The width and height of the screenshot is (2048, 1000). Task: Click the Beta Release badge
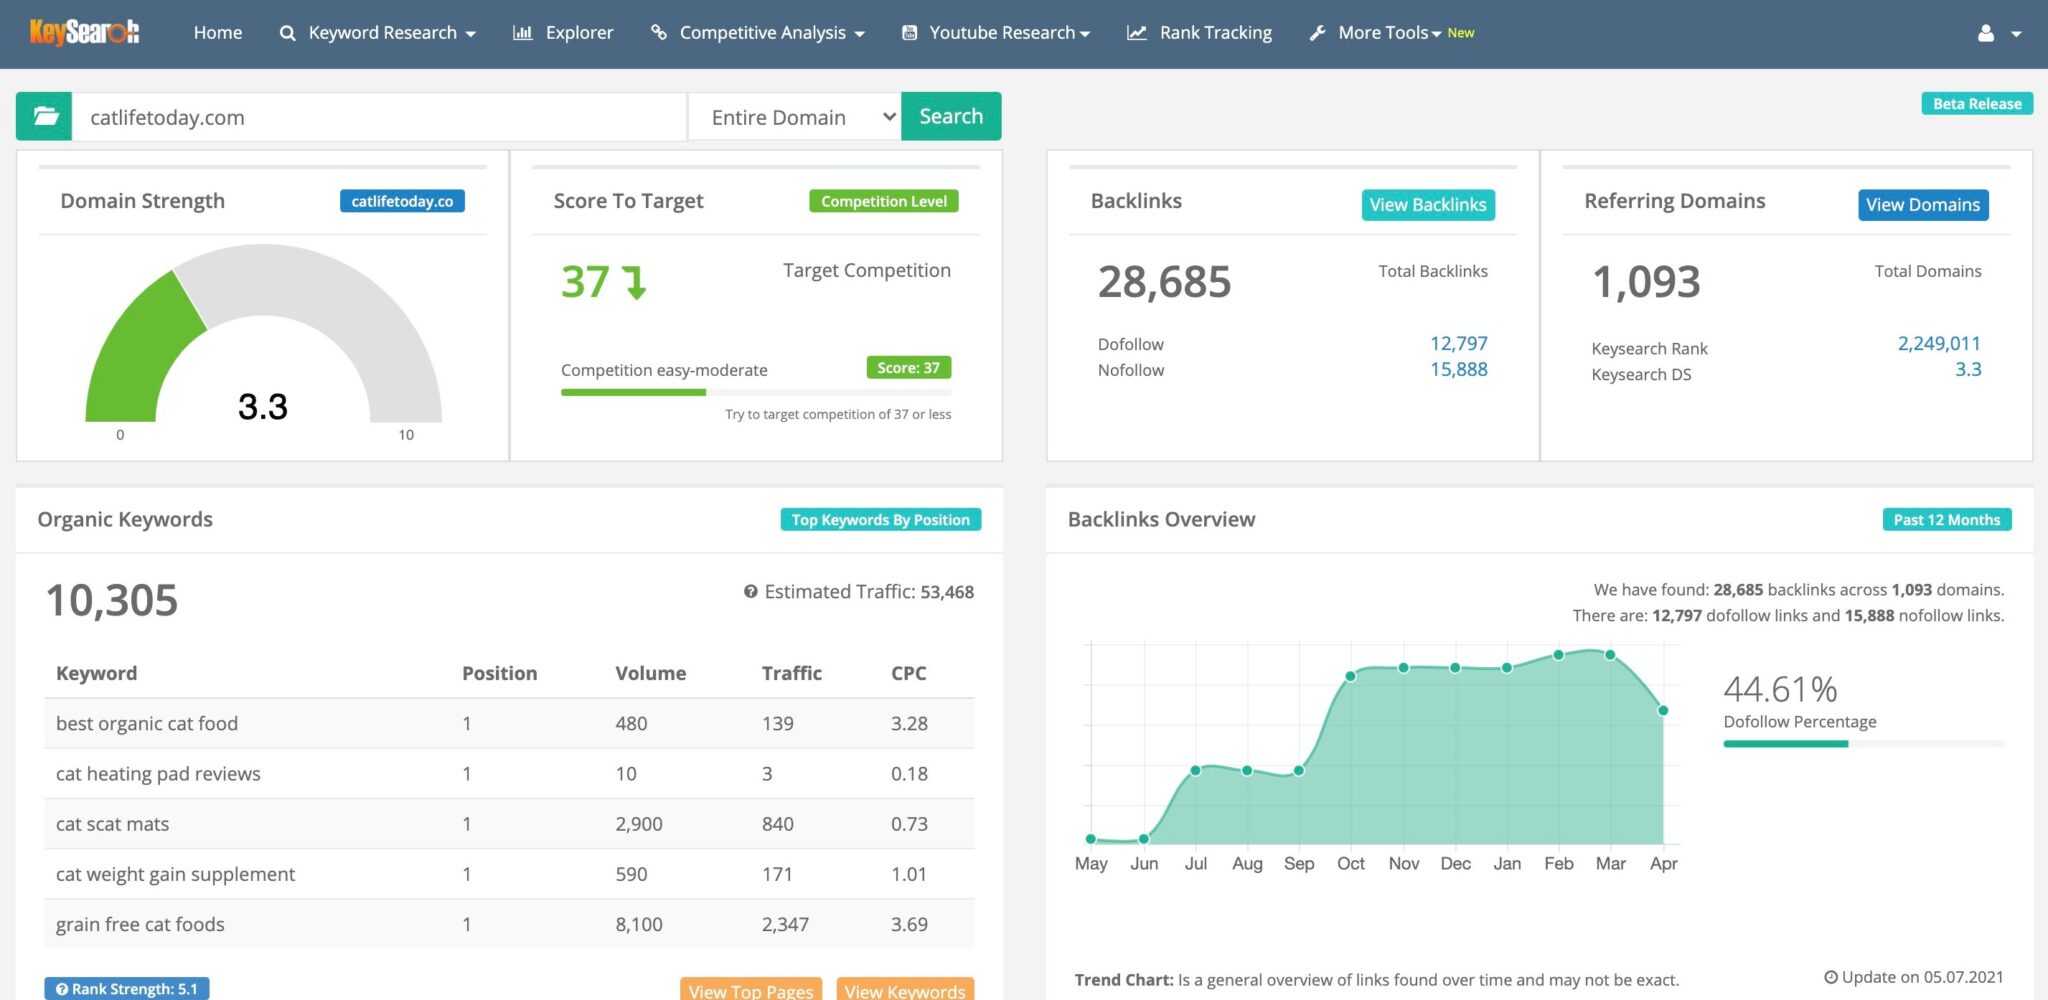(1977, 103)
